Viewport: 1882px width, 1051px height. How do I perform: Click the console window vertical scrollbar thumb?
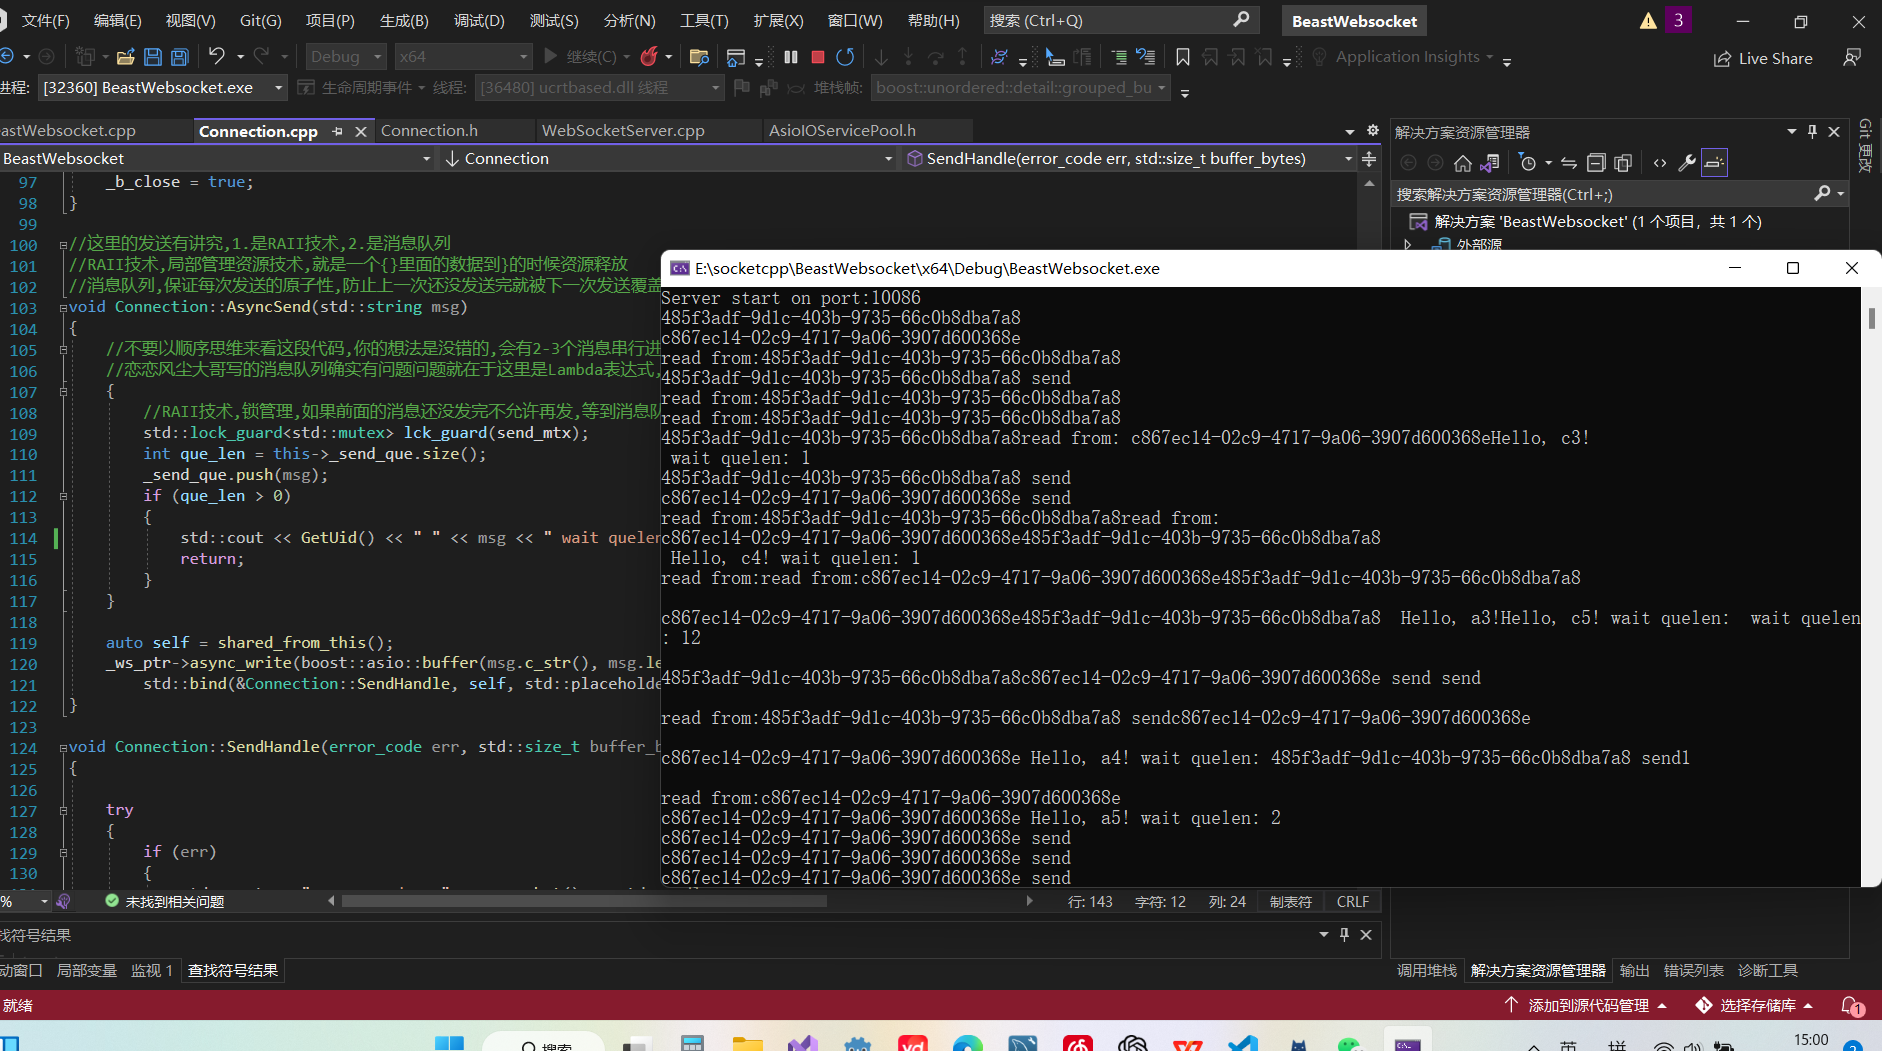click(1871, 318)
